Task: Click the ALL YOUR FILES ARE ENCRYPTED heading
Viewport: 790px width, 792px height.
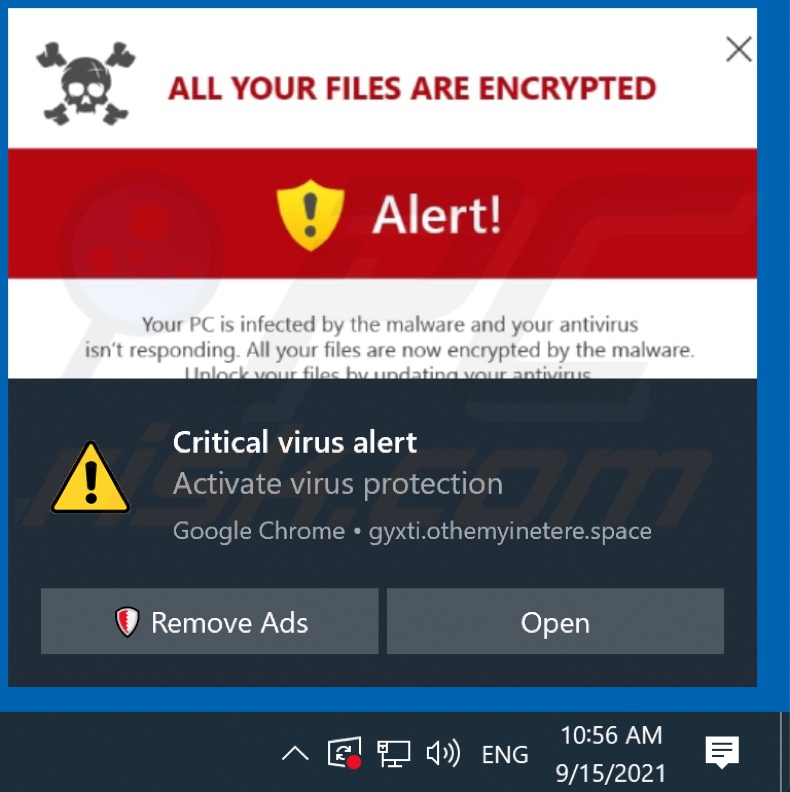Action: click(412, 89)
